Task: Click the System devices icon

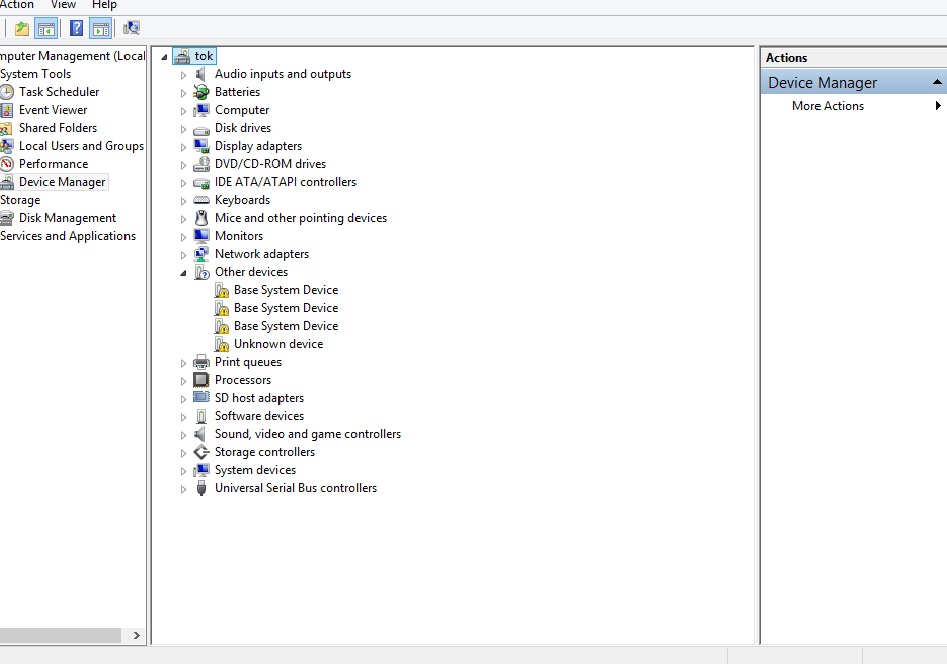Action: [201, 470]
